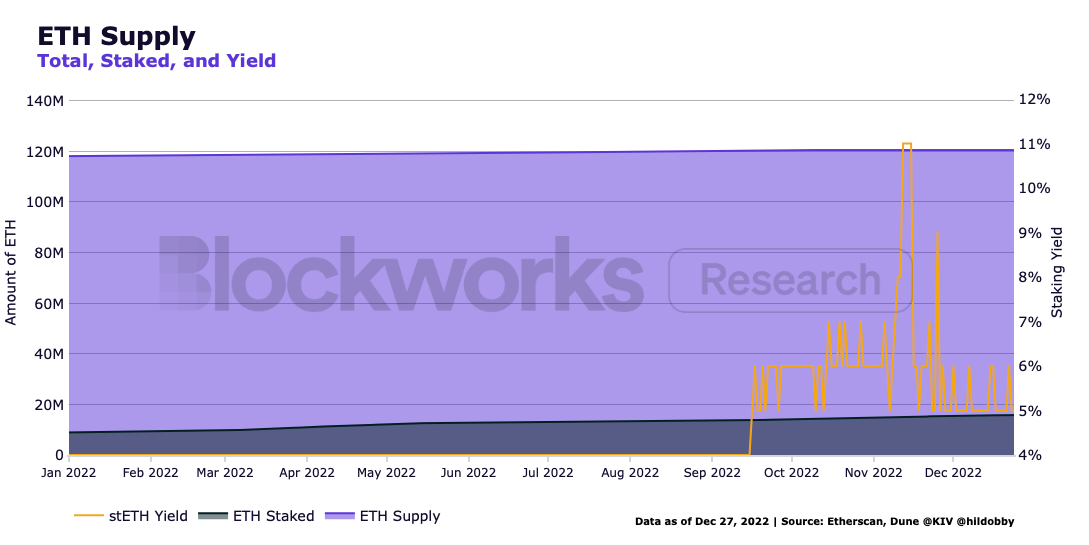
Task: Click the 11% peak of the stETH yield line
Action: point(907,144)
